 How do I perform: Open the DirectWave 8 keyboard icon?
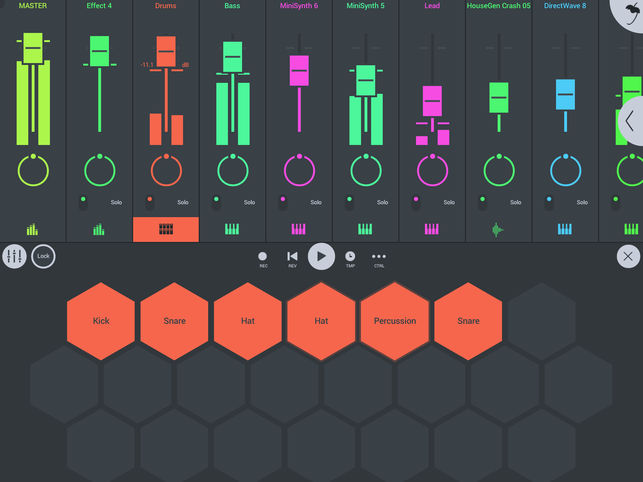pos(565,229)
